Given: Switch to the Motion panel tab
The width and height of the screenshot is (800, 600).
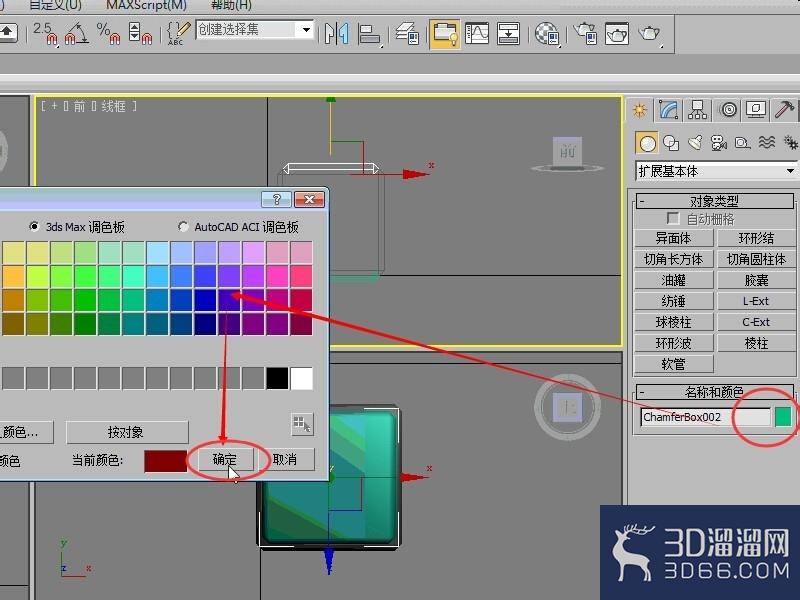Looking at the screenshot, I should click(729, 110).
